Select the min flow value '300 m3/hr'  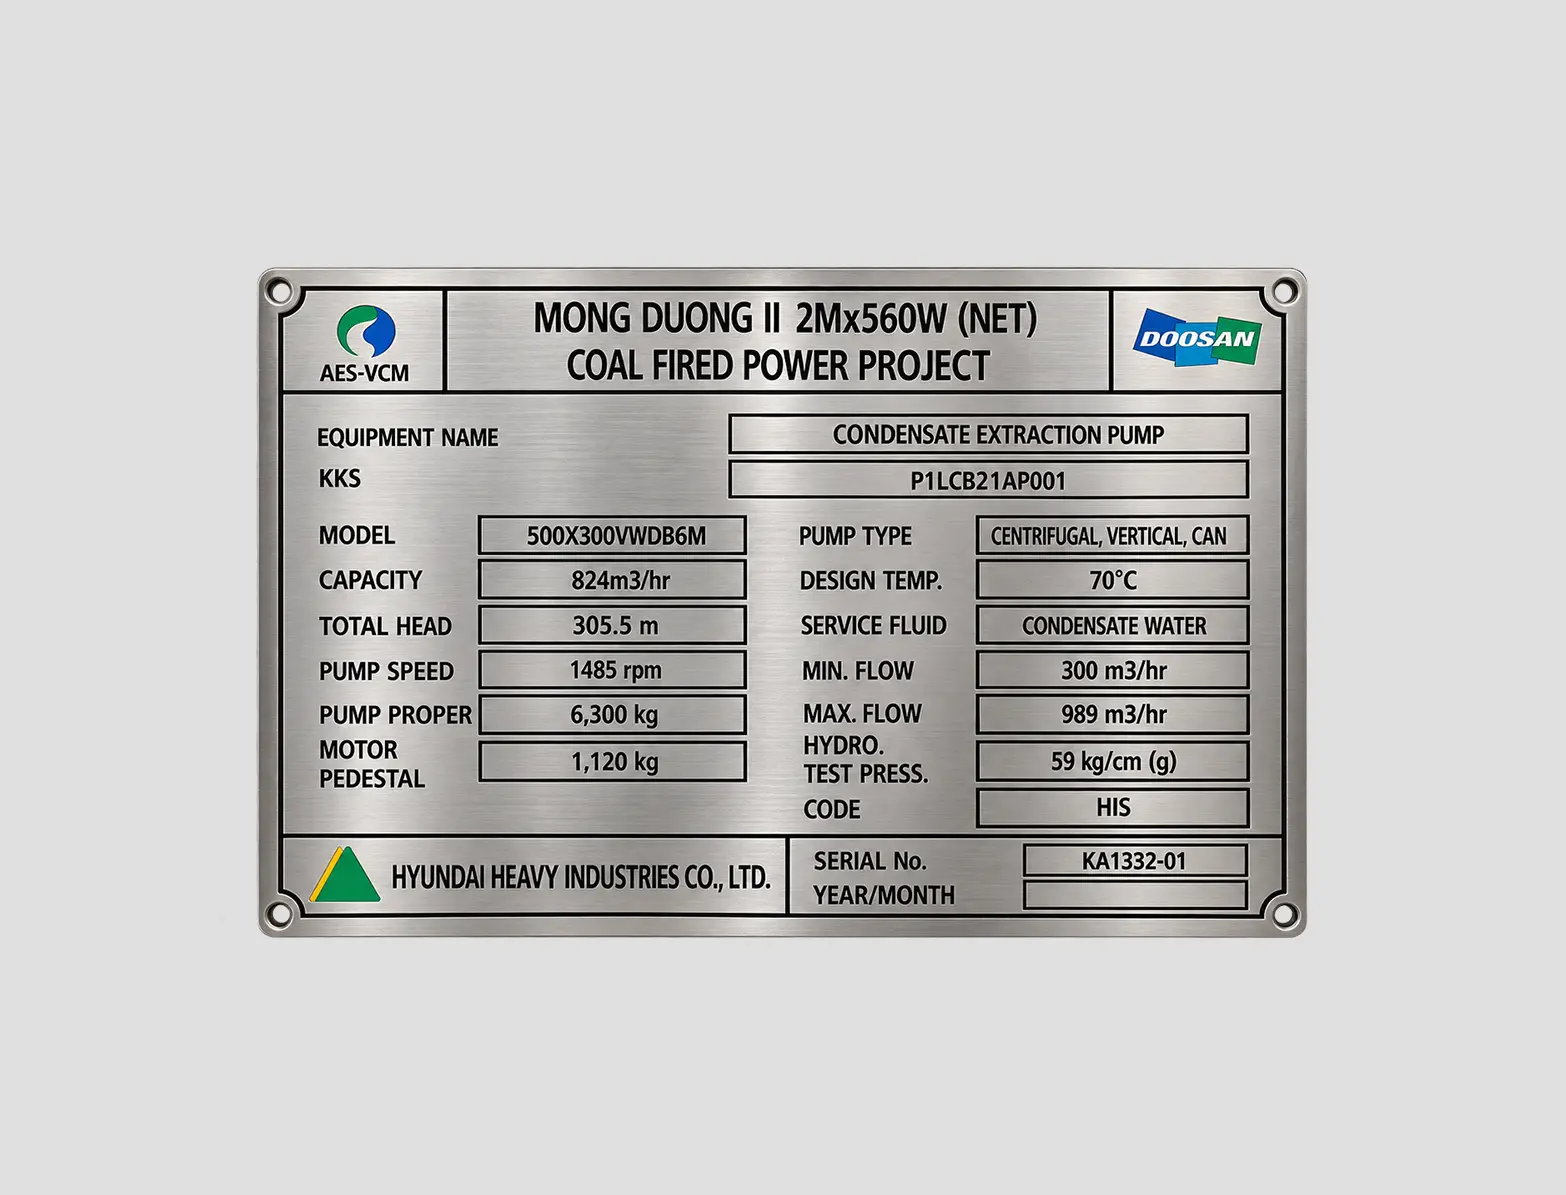click(x=1112, y=670)
